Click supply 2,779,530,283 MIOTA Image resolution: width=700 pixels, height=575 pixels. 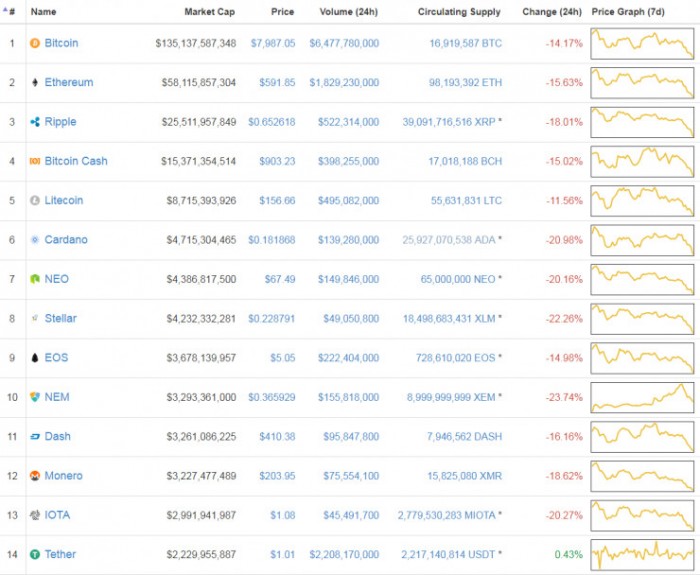point(447,515)
